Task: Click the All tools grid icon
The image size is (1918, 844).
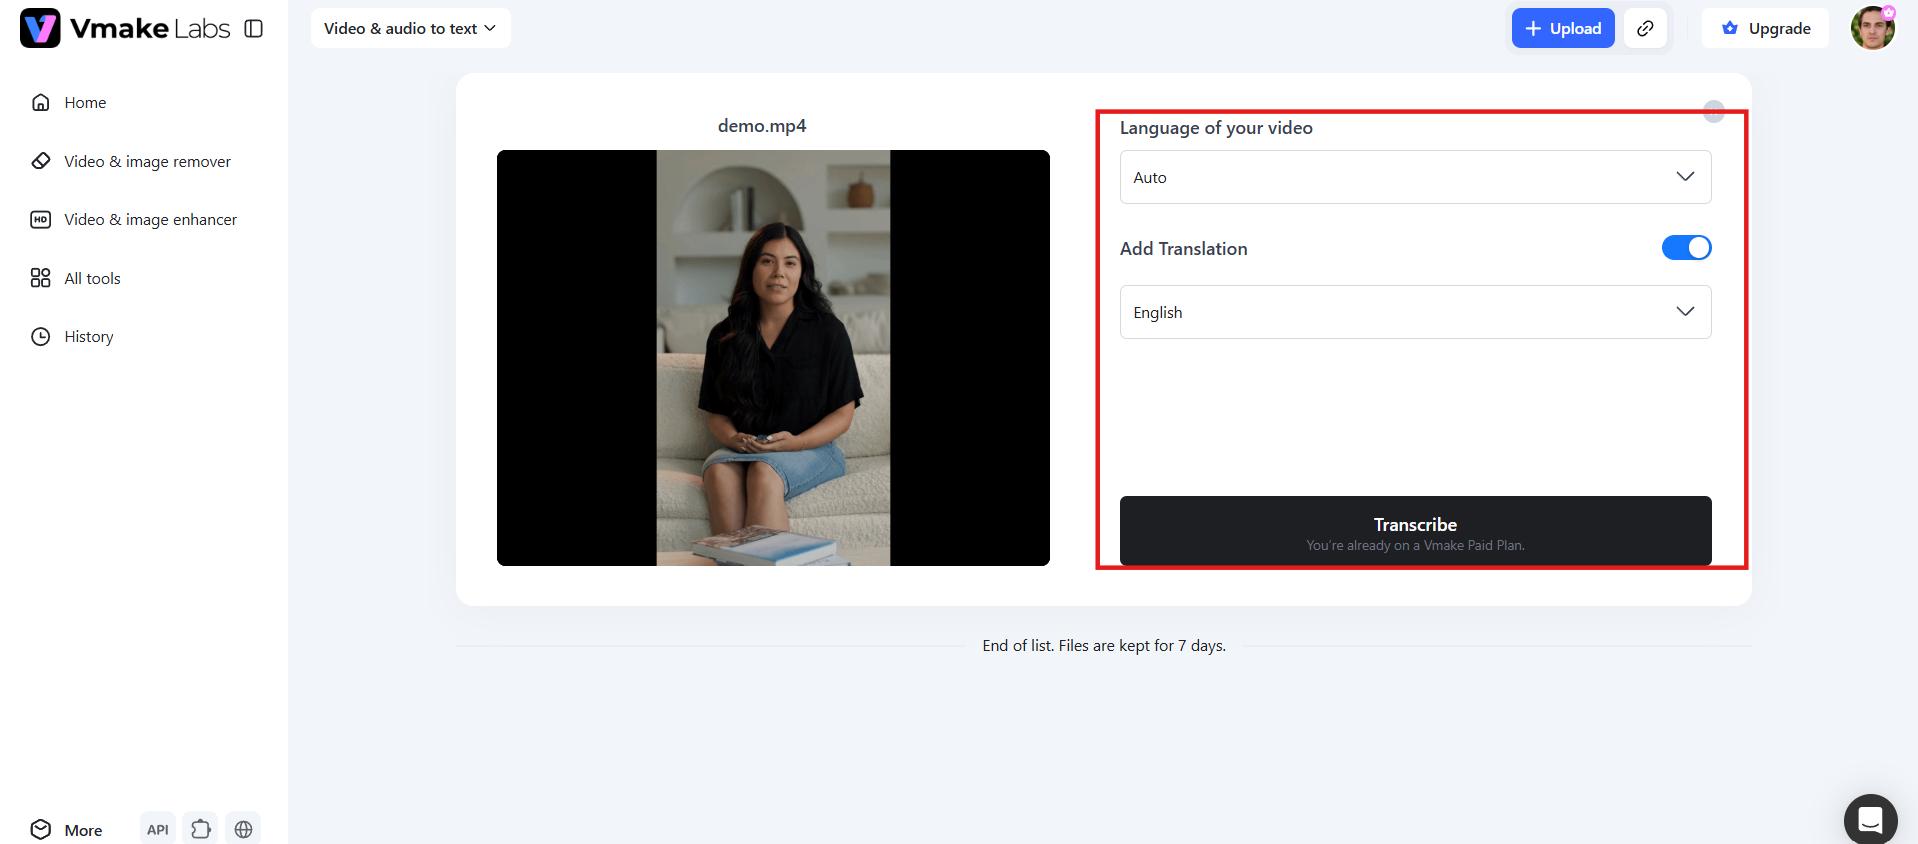Action: (x=41, y=278)
